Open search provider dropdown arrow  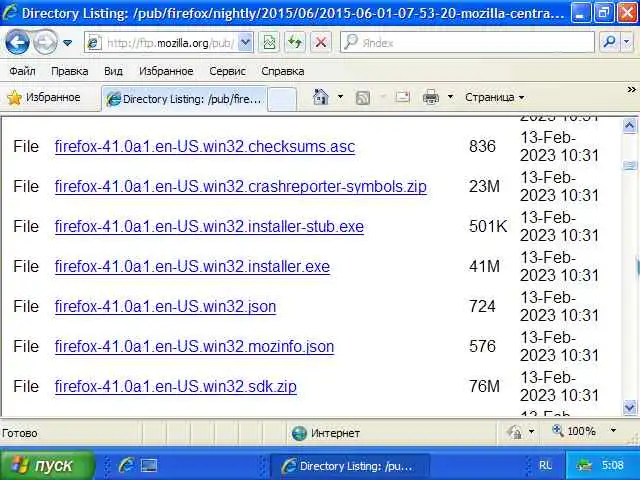(627, 42)
